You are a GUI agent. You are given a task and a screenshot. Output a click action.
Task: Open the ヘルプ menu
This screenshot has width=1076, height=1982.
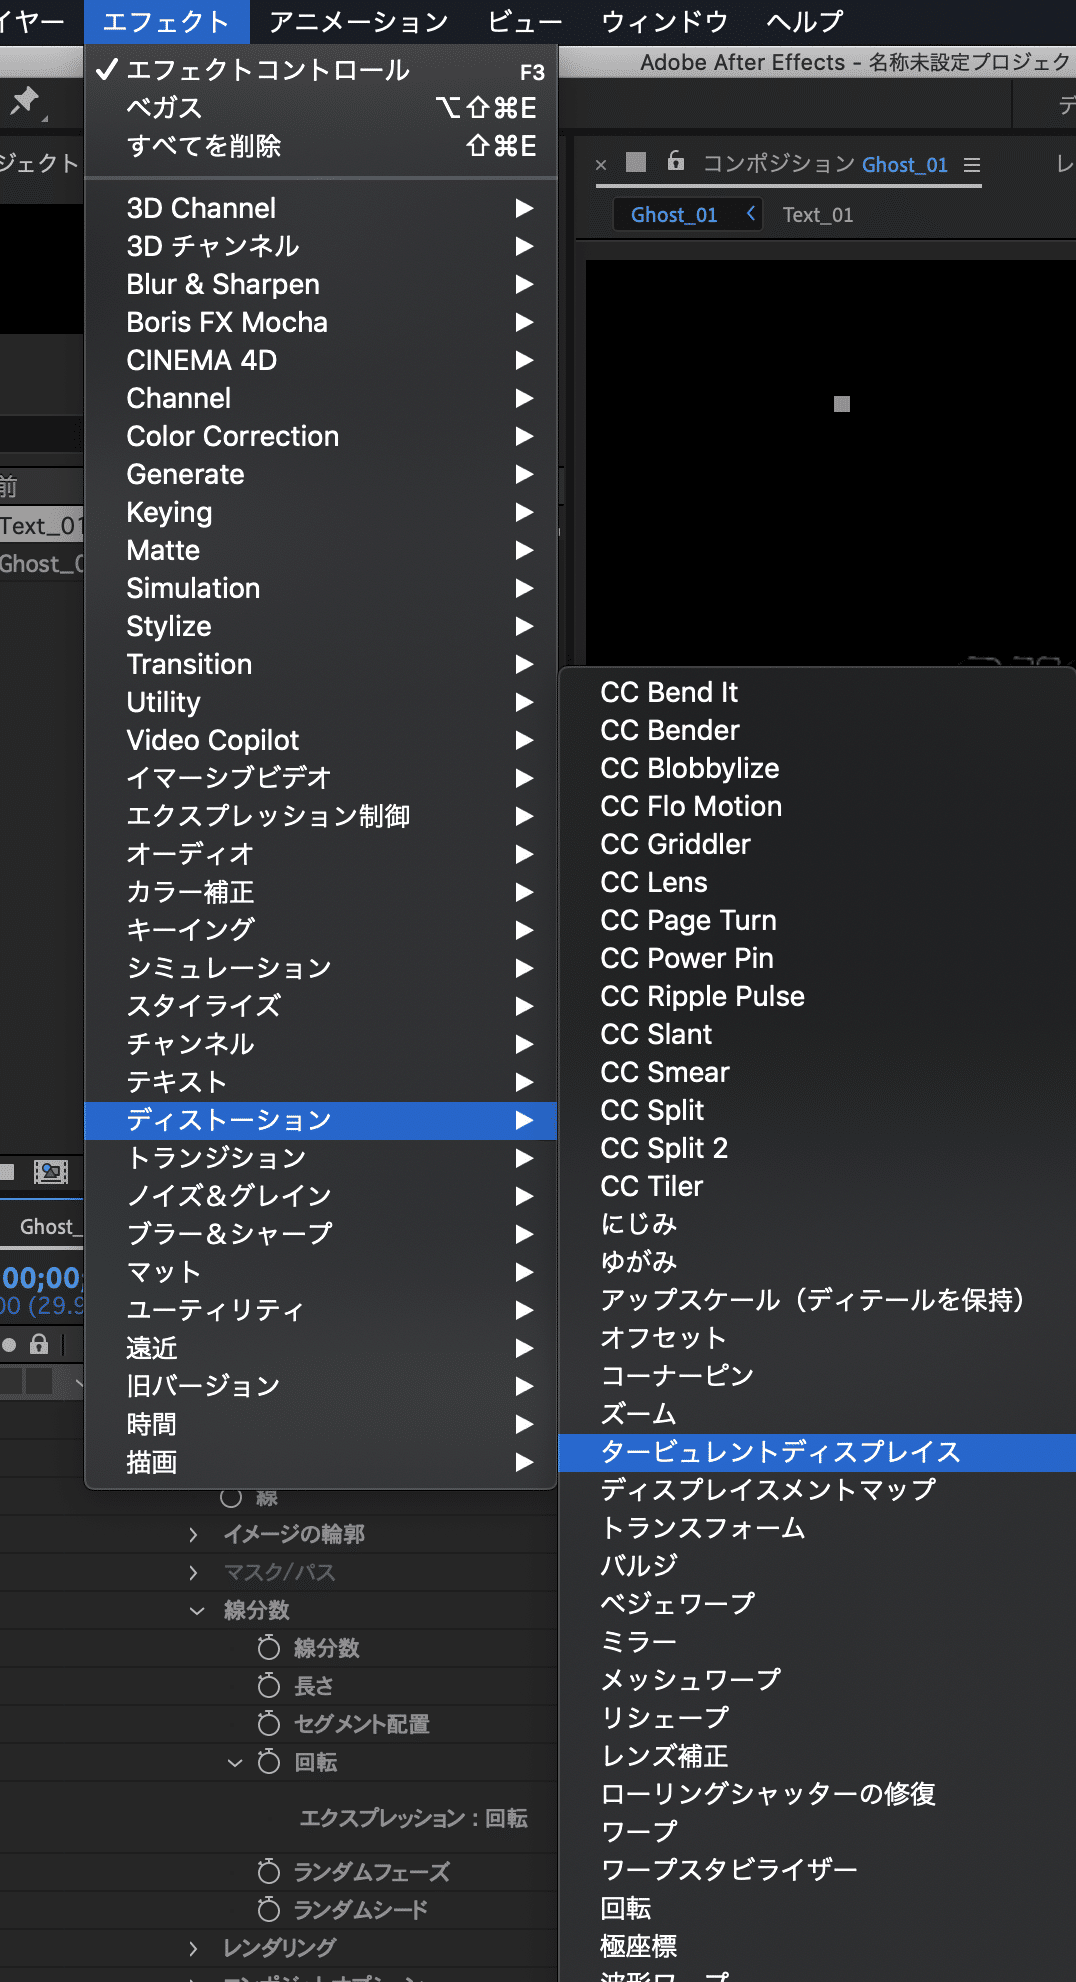point(805,21)
